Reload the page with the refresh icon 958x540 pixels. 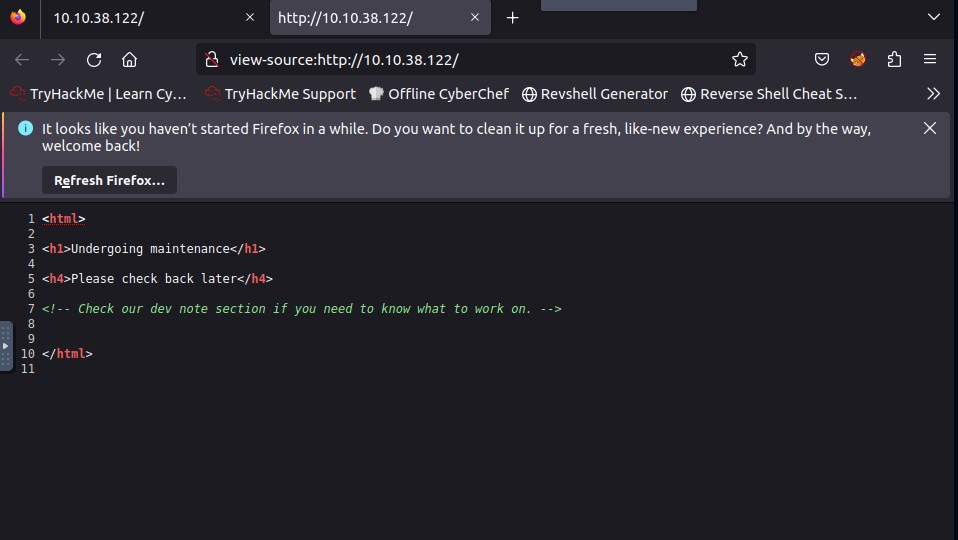94,60
